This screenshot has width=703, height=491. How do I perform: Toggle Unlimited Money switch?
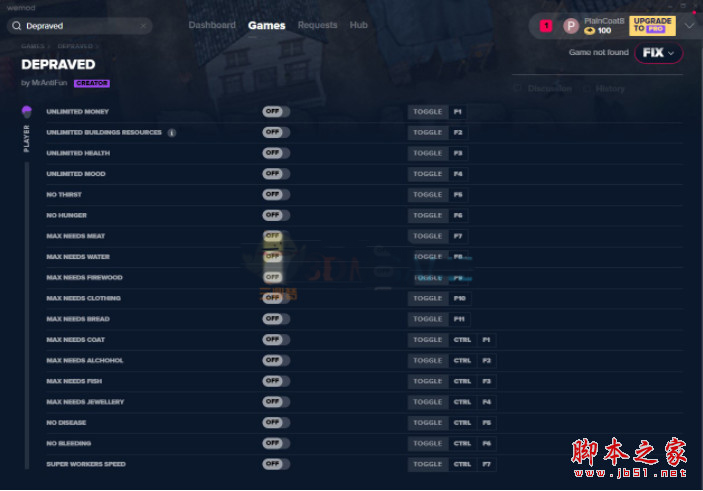(x=276, y=111)
